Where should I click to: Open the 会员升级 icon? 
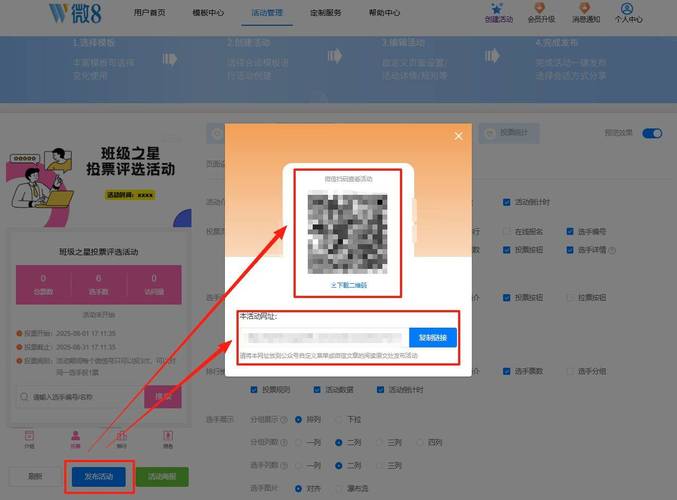pos(540,8)
